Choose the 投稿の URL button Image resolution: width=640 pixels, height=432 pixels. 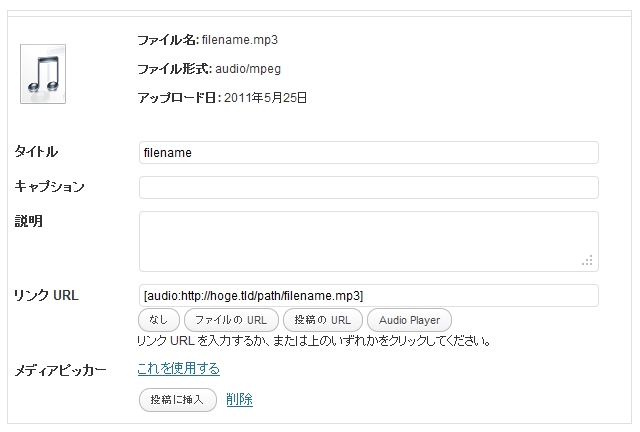pyautogui.click(x=323, y=320)
